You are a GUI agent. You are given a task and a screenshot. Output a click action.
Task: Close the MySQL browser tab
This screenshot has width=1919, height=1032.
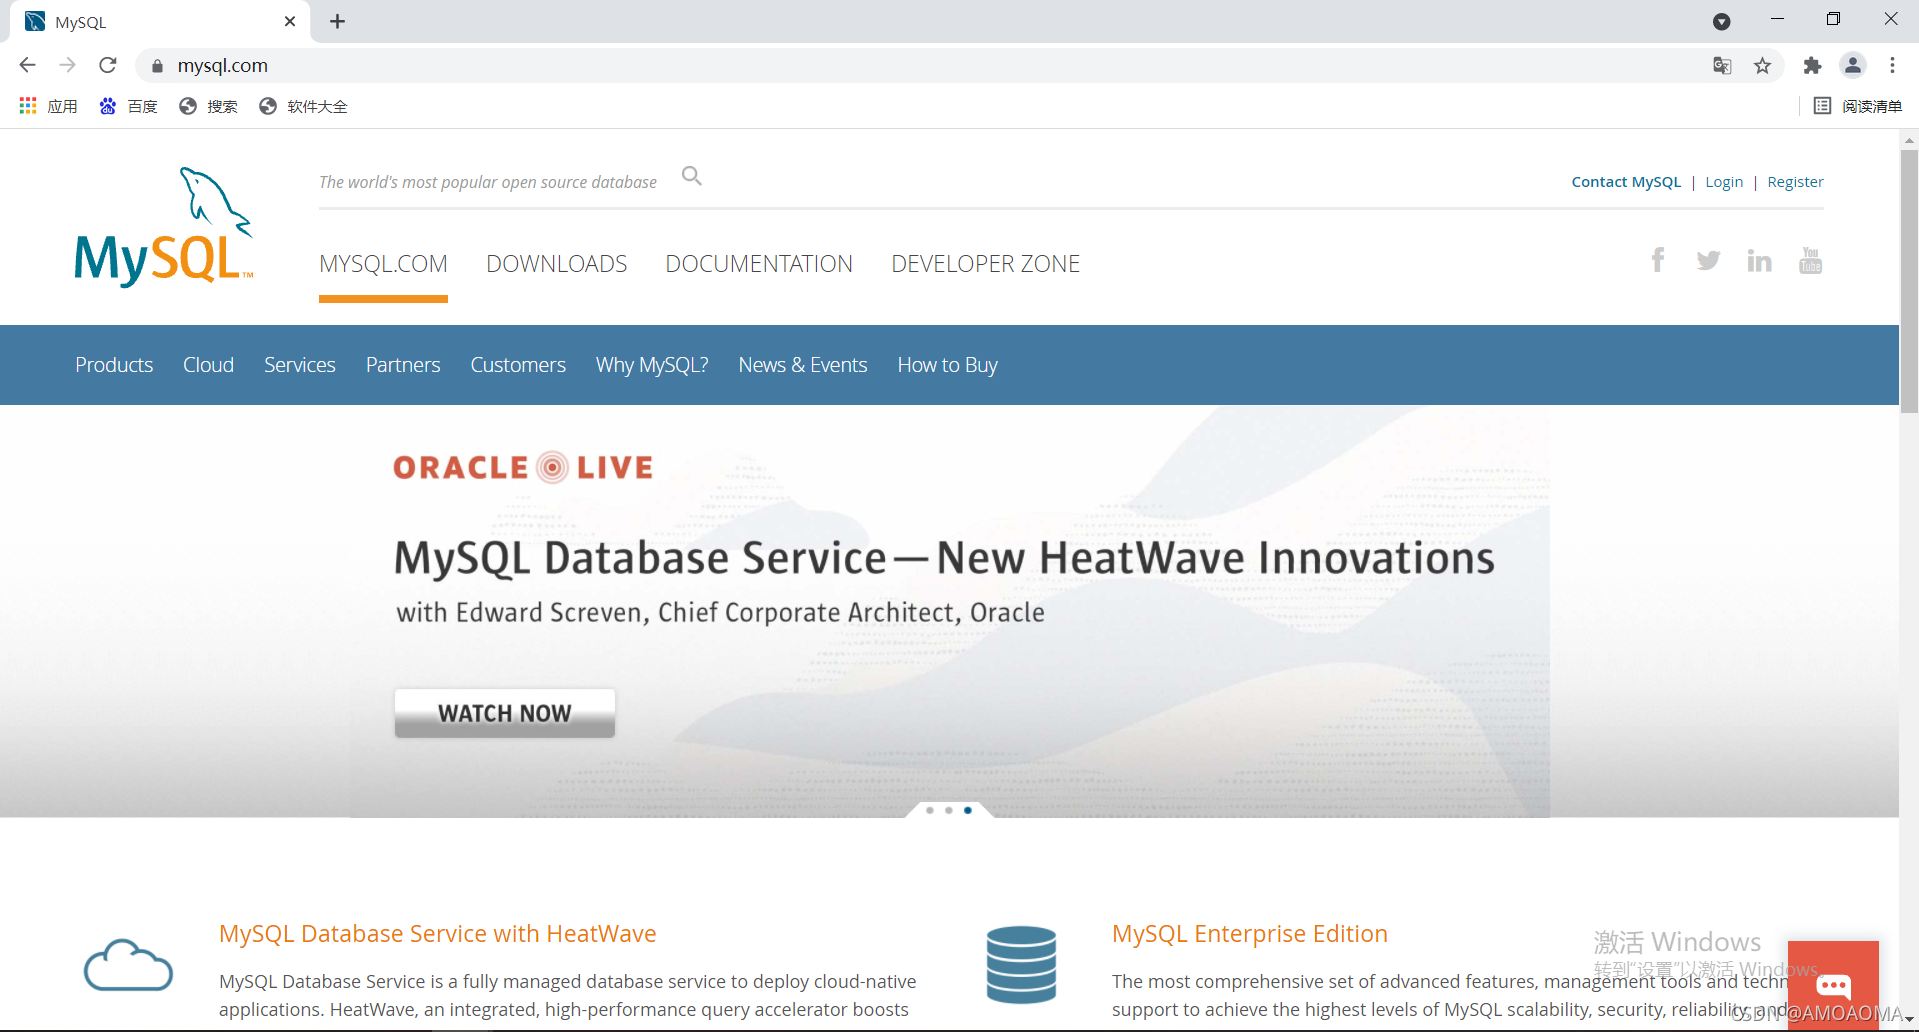click(x=290, y=21)
